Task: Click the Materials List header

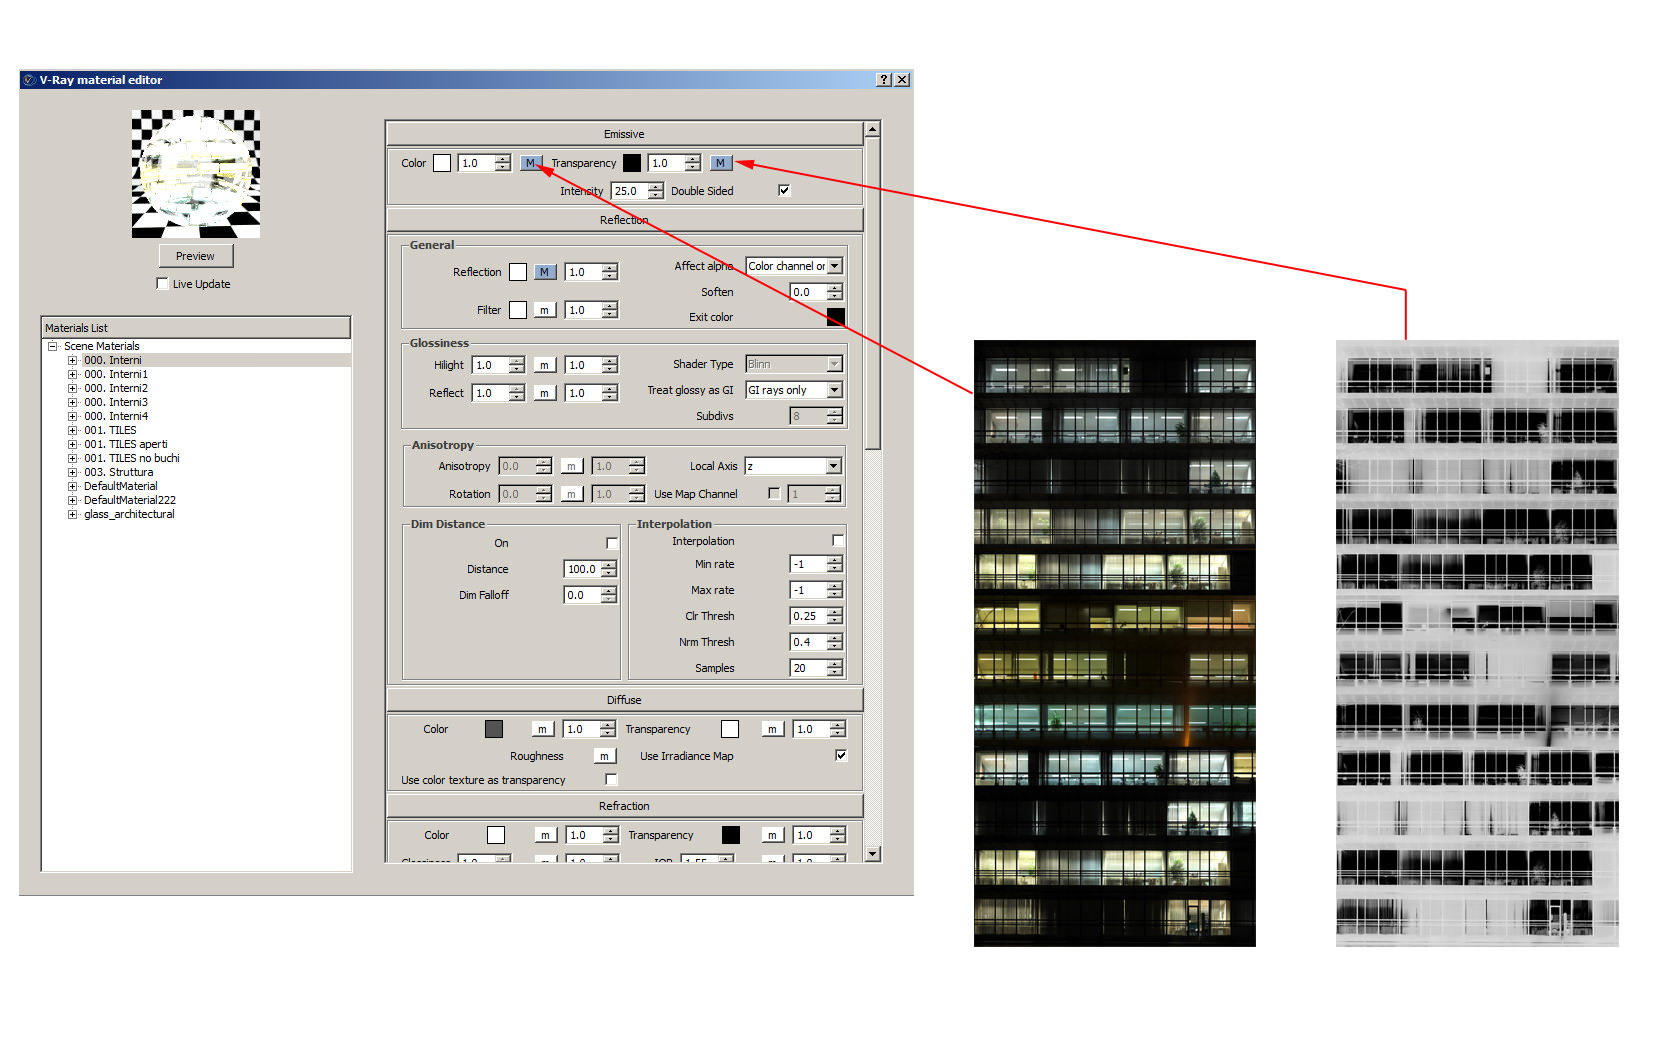Action: (x=196, y=328)
